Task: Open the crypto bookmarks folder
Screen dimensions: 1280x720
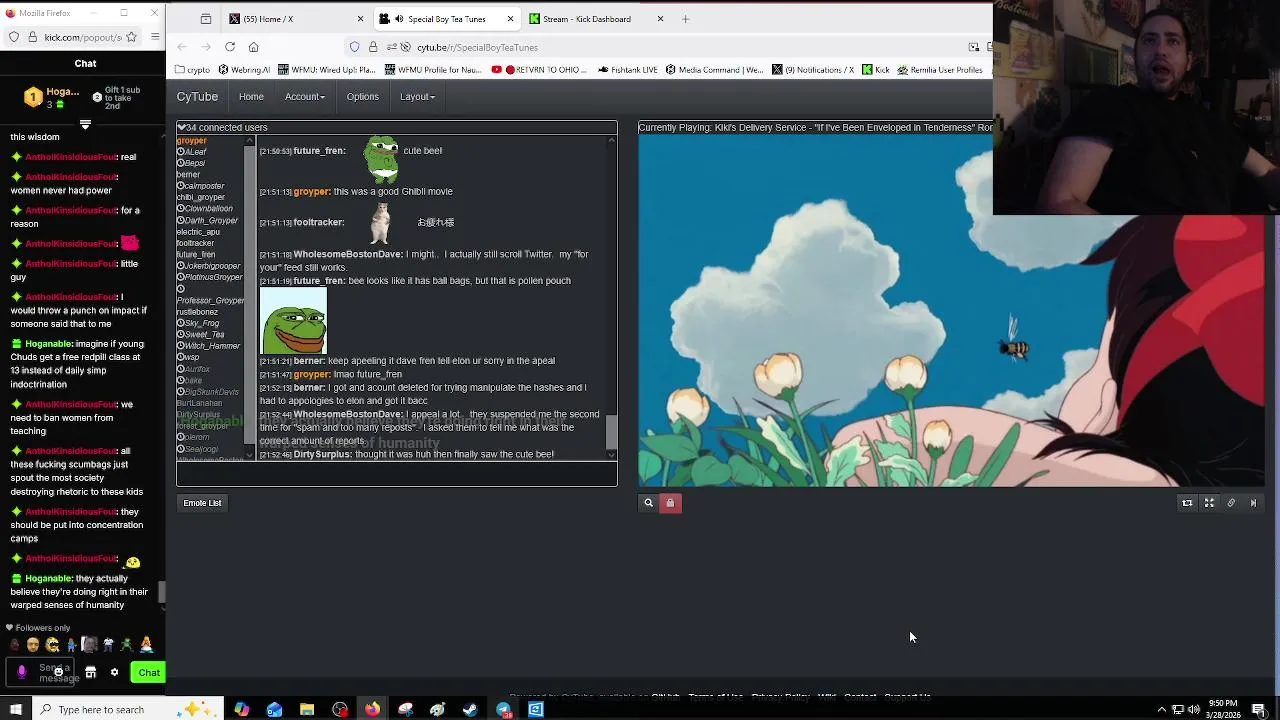Action: (192, 70)
